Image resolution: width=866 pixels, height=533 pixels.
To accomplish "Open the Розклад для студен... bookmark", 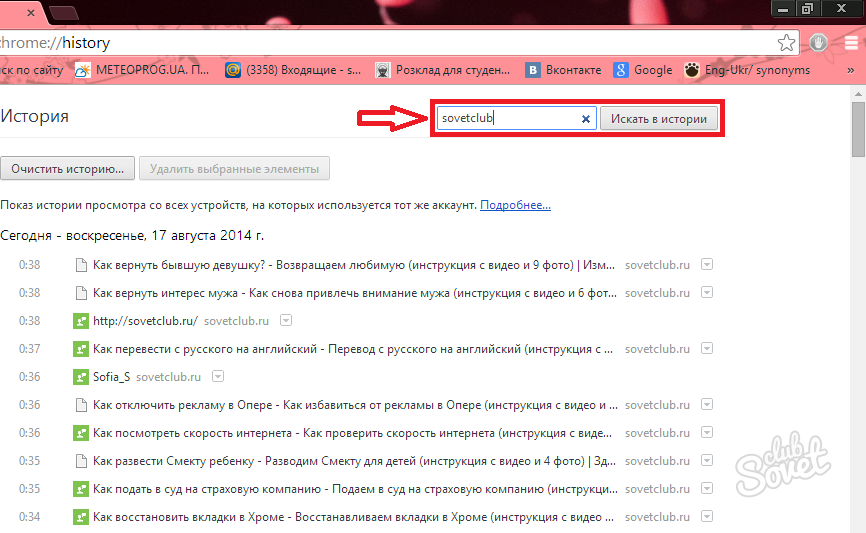I will click(442, 70).
